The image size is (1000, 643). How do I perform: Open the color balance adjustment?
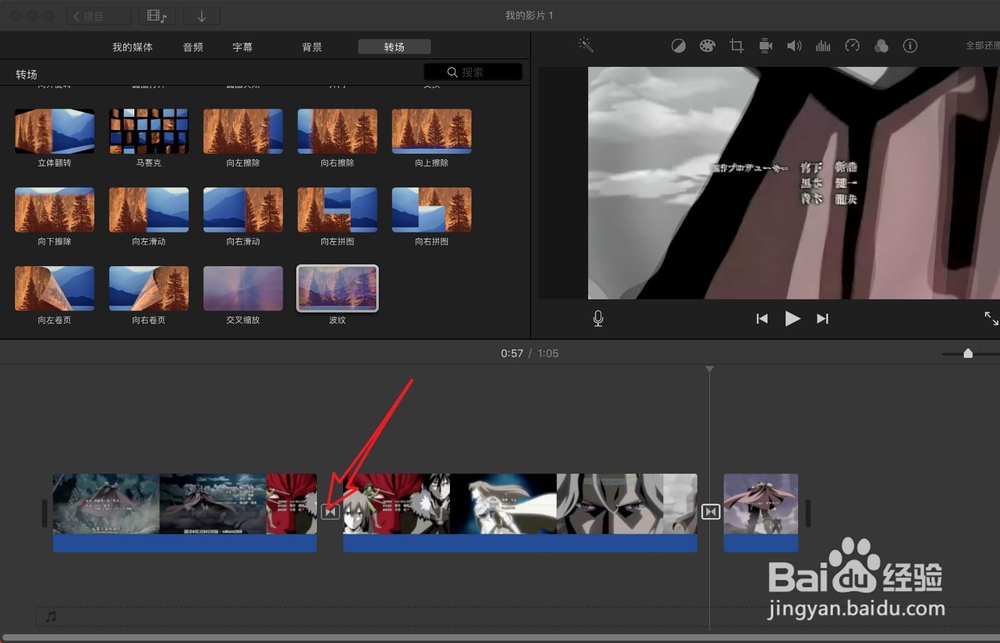(678, 46)
